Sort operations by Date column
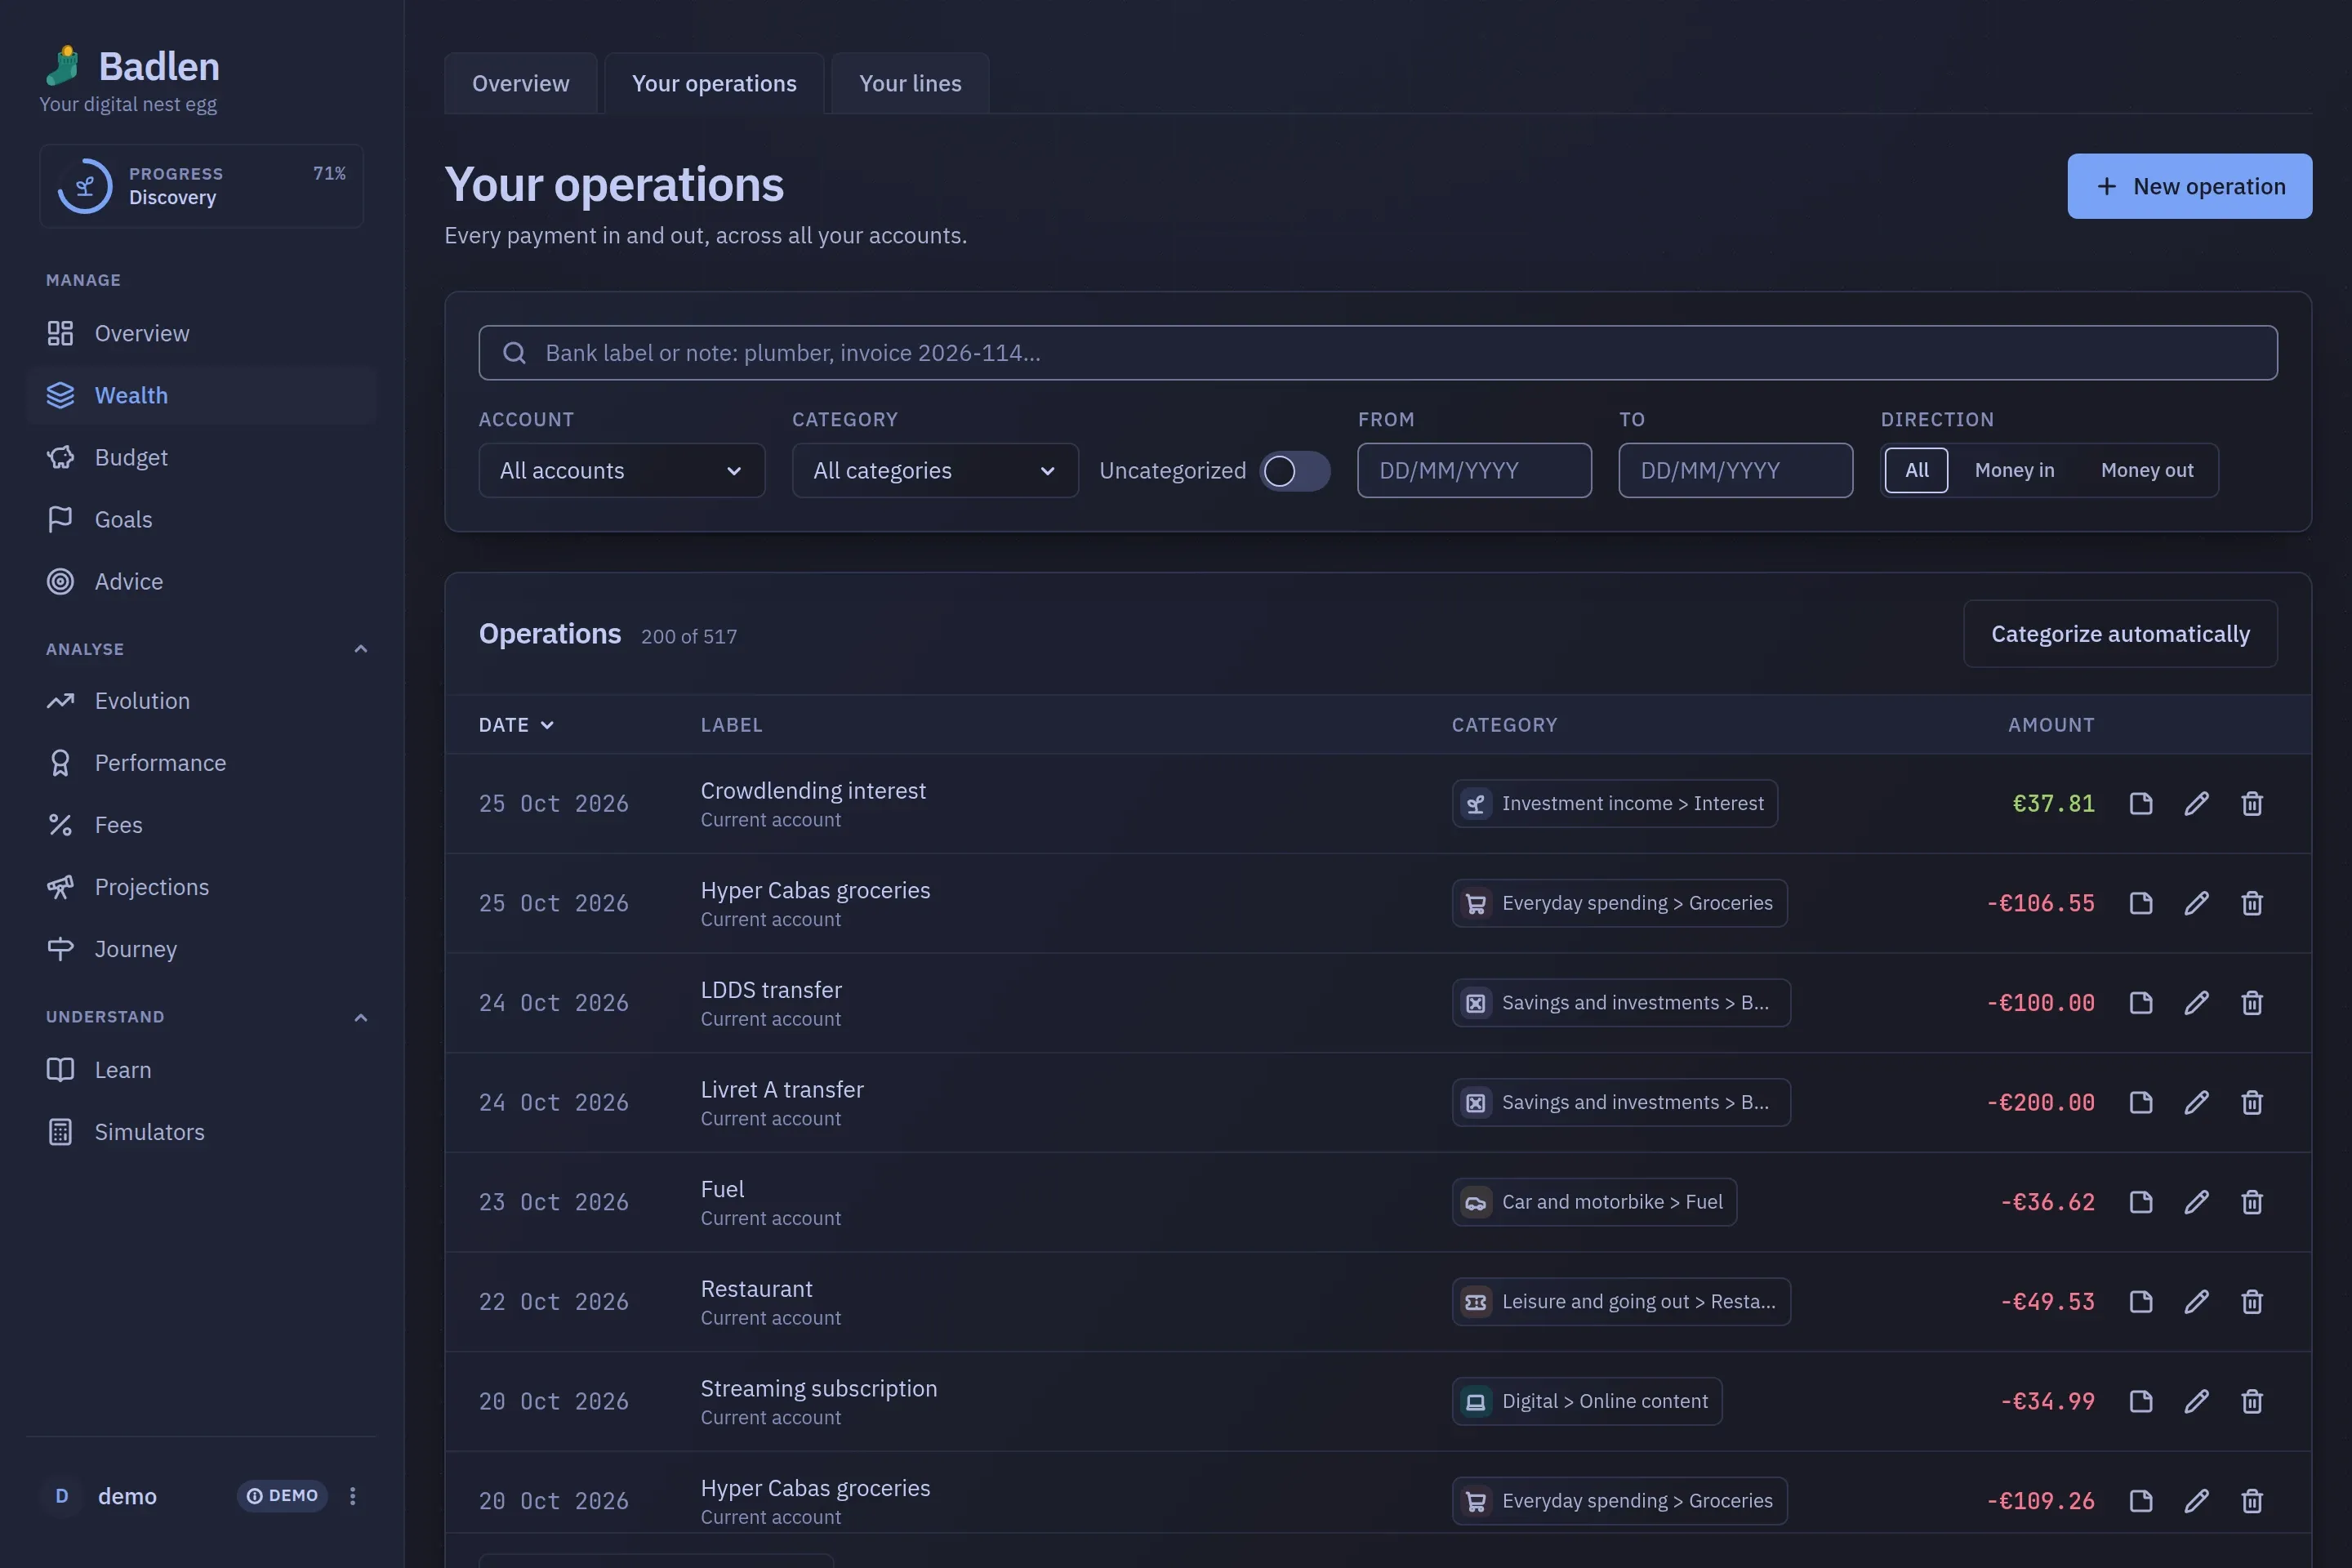 tap(516, 725)
